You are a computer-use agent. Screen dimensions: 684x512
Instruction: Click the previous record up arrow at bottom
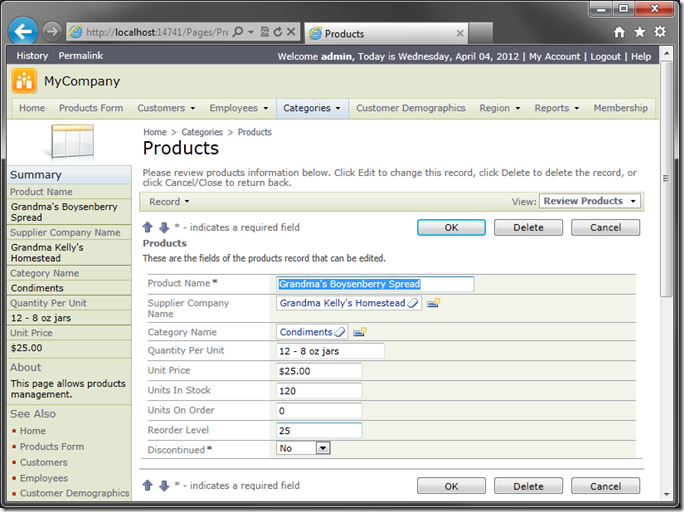coord(147,485)
